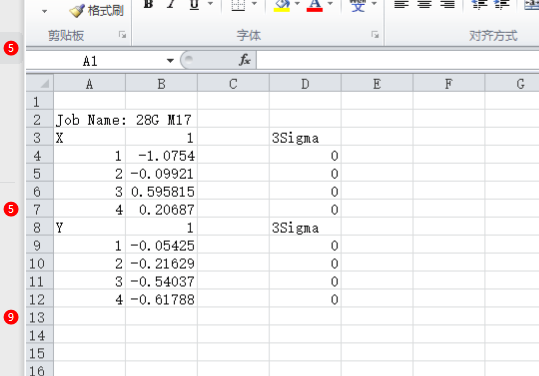
Task: Select column B header
Action: 161,84
